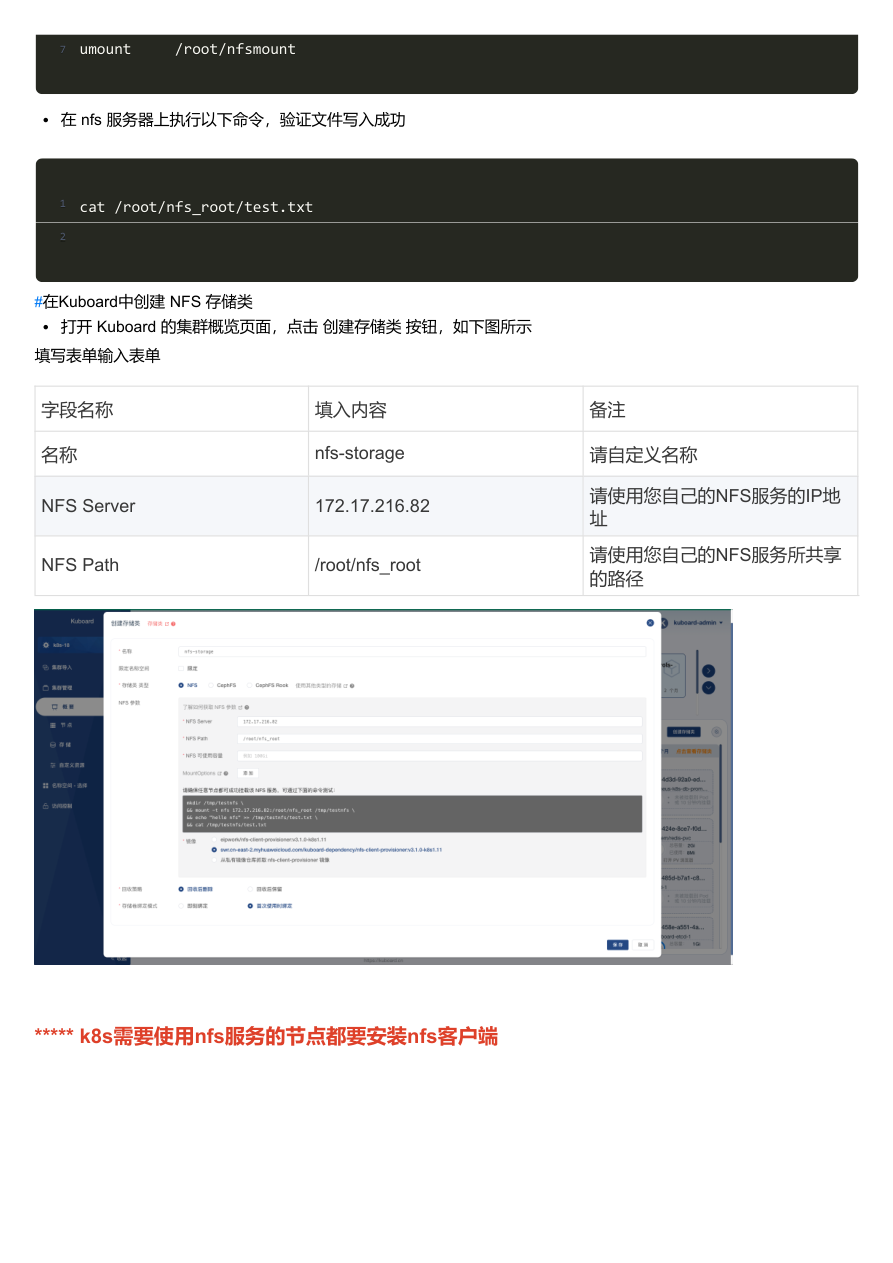This screenshot has width=893, height=1263.
Task: Open the 存储 storage icon in sidebar
Action: pos(53,745)
